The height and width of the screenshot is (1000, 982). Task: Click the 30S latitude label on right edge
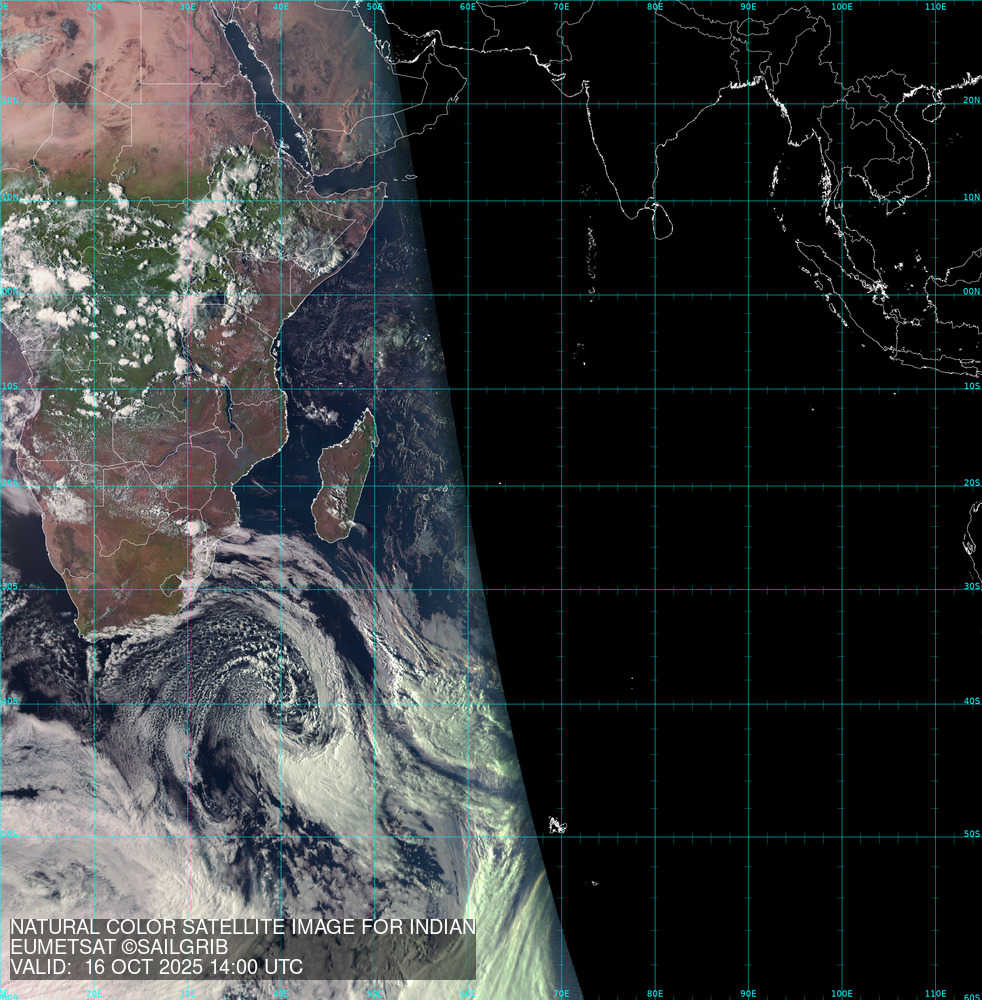970,586
